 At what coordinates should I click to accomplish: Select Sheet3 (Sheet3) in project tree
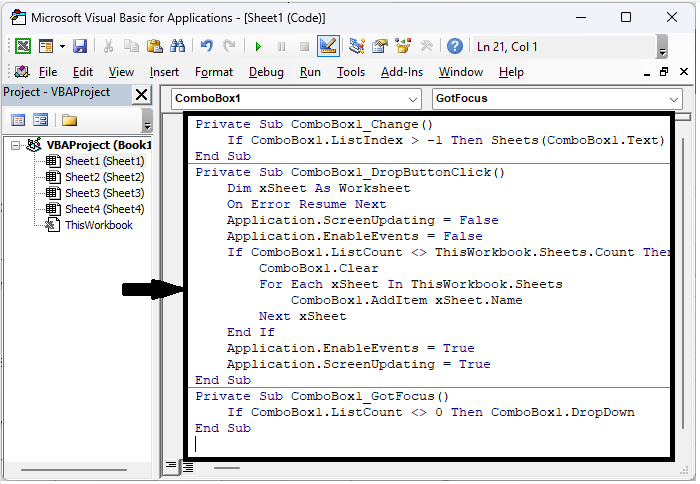(x=104, y=193)
